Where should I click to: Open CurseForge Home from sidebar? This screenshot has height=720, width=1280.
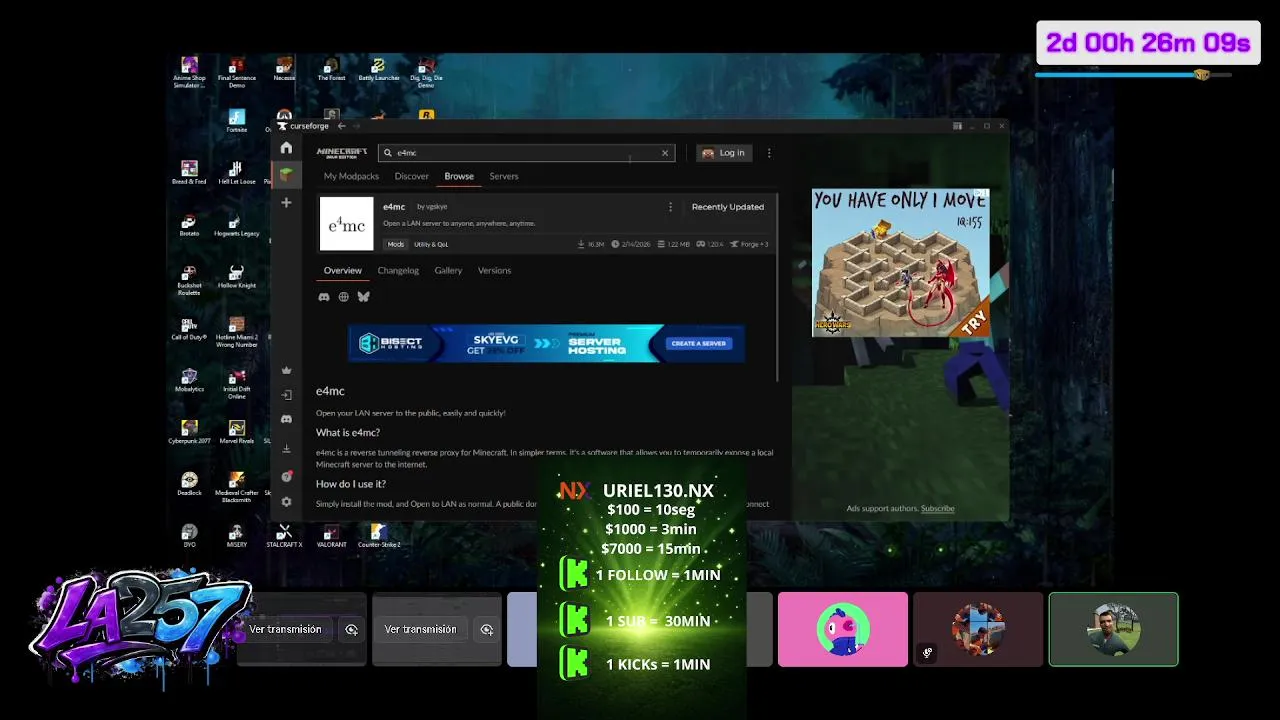coord(286,148)
